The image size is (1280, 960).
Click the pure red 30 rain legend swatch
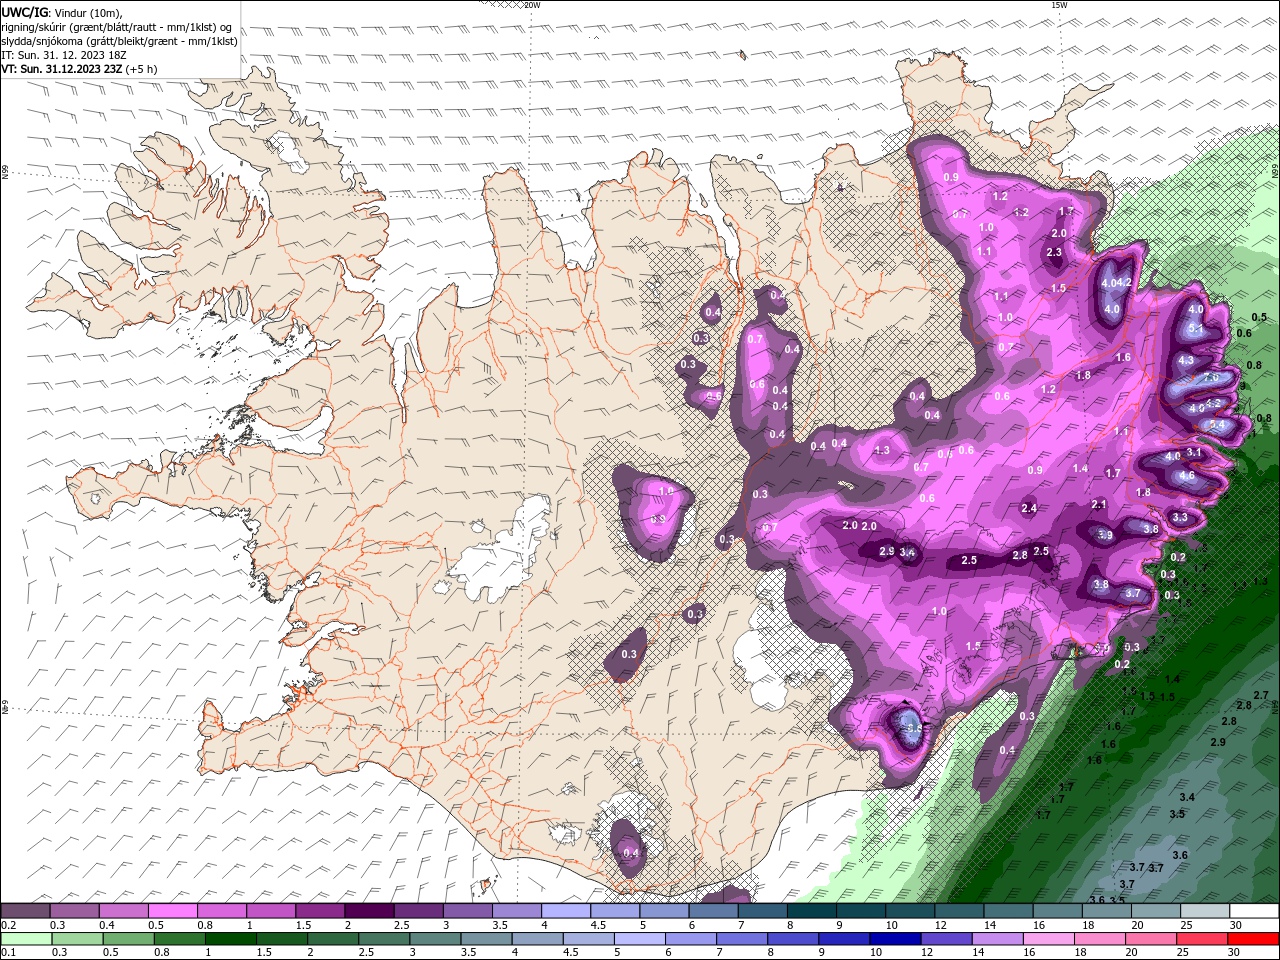(1252, 939)
